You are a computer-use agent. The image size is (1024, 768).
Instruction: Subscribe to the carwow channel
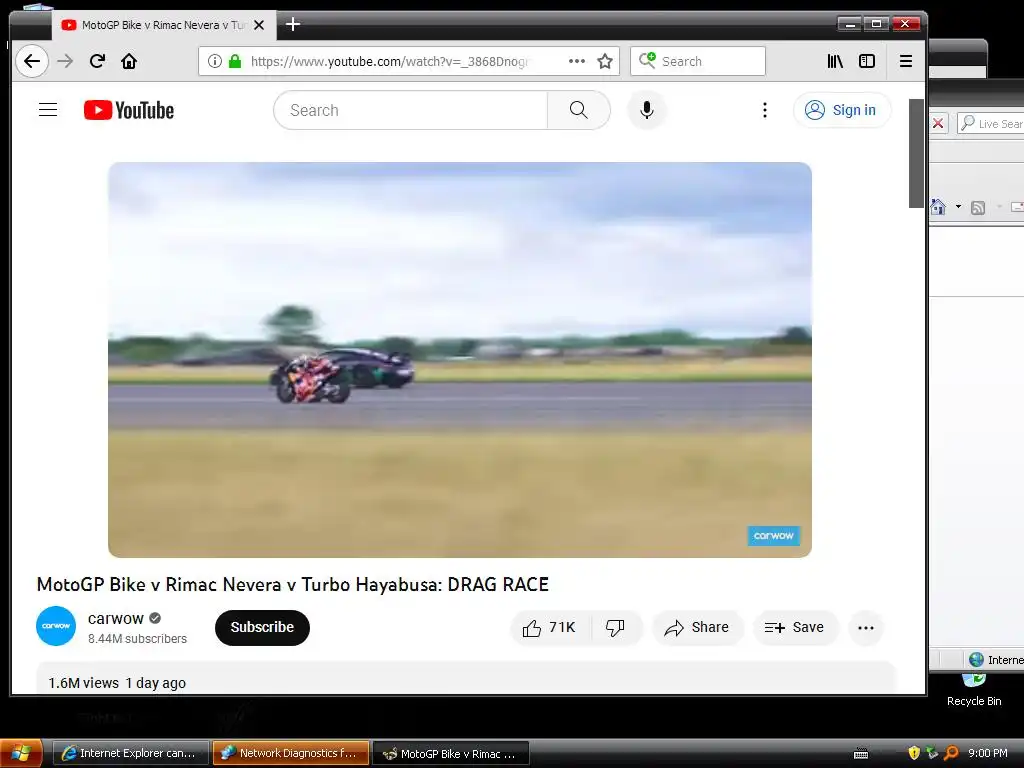click(262, 628)
